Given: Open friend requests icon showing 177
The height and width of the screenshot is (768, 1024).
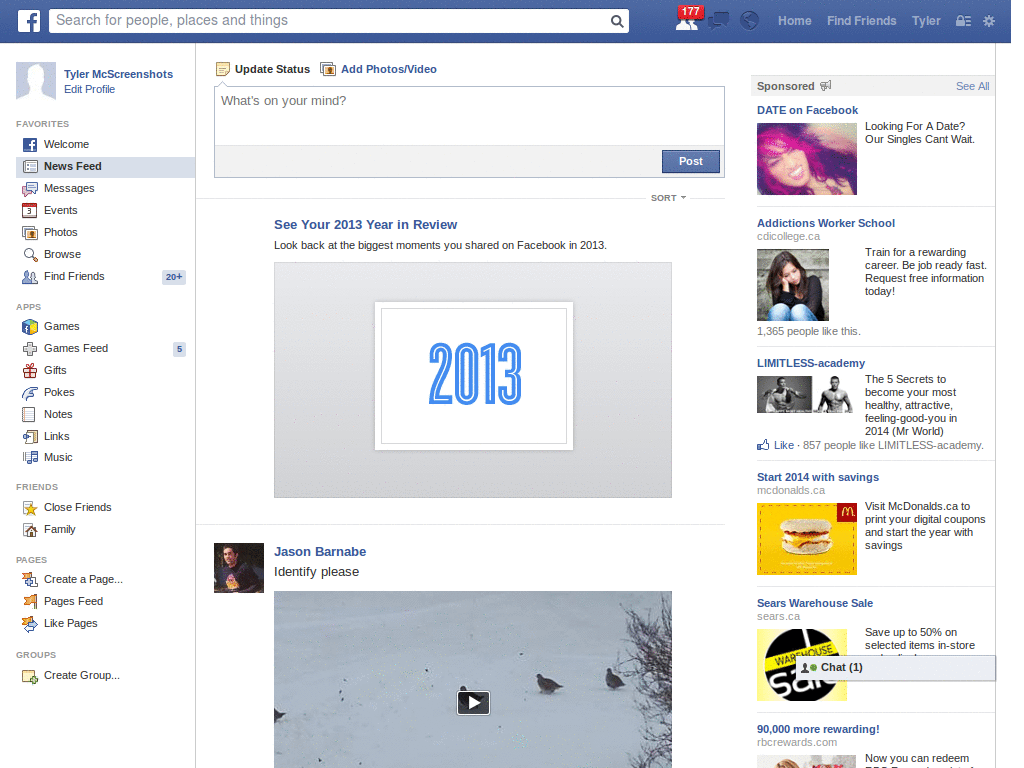Looking at the screenshot, I should pyautogui.click(x=688, y=20).
